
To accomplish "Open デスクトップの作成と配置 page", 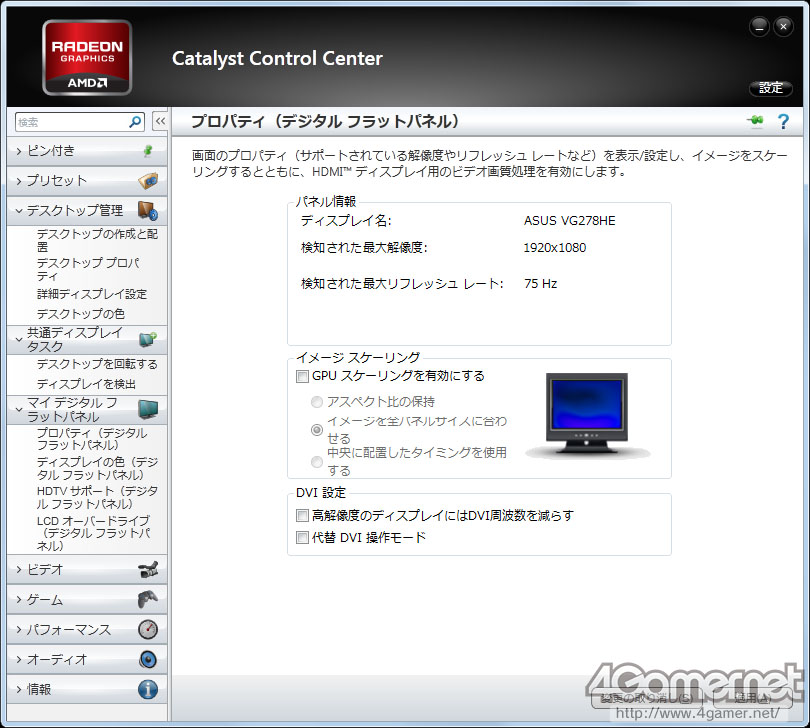I will 97,240.
